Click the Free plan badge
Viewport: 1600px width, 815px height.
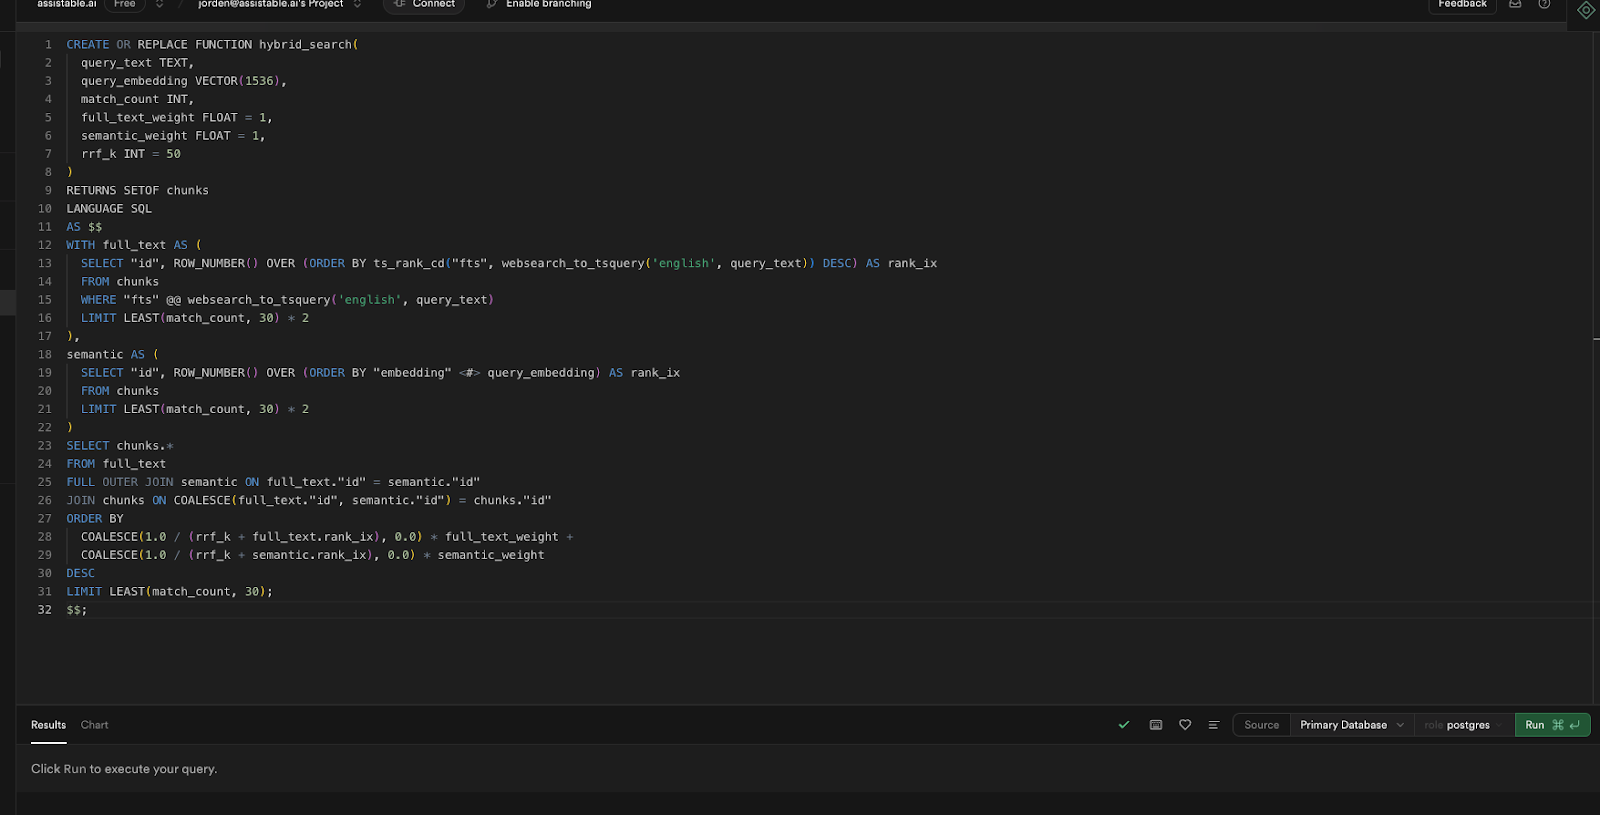tap(125, 5)
